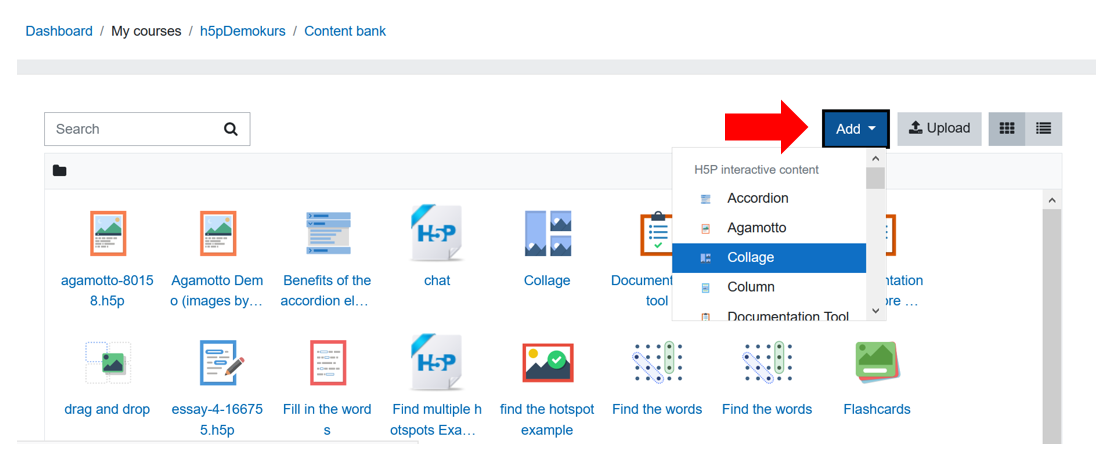
Task: Click the Upload button
Action: pos(939,129)
